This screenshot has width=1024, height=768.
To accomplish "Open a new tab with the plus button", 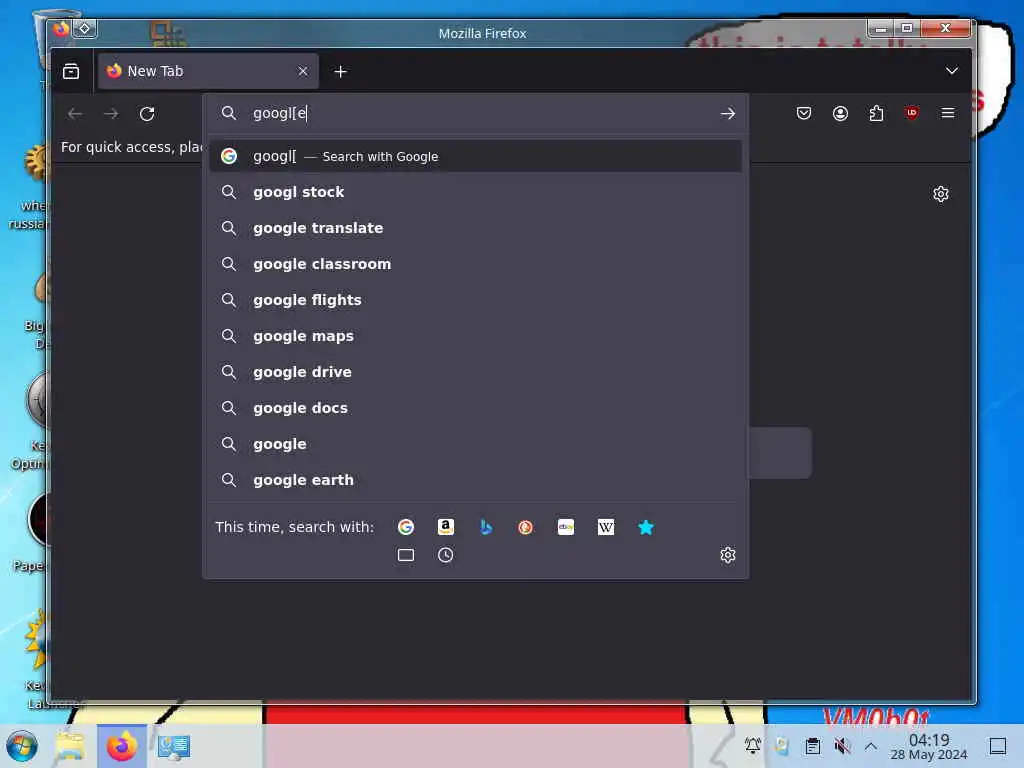I will (340, 72).
